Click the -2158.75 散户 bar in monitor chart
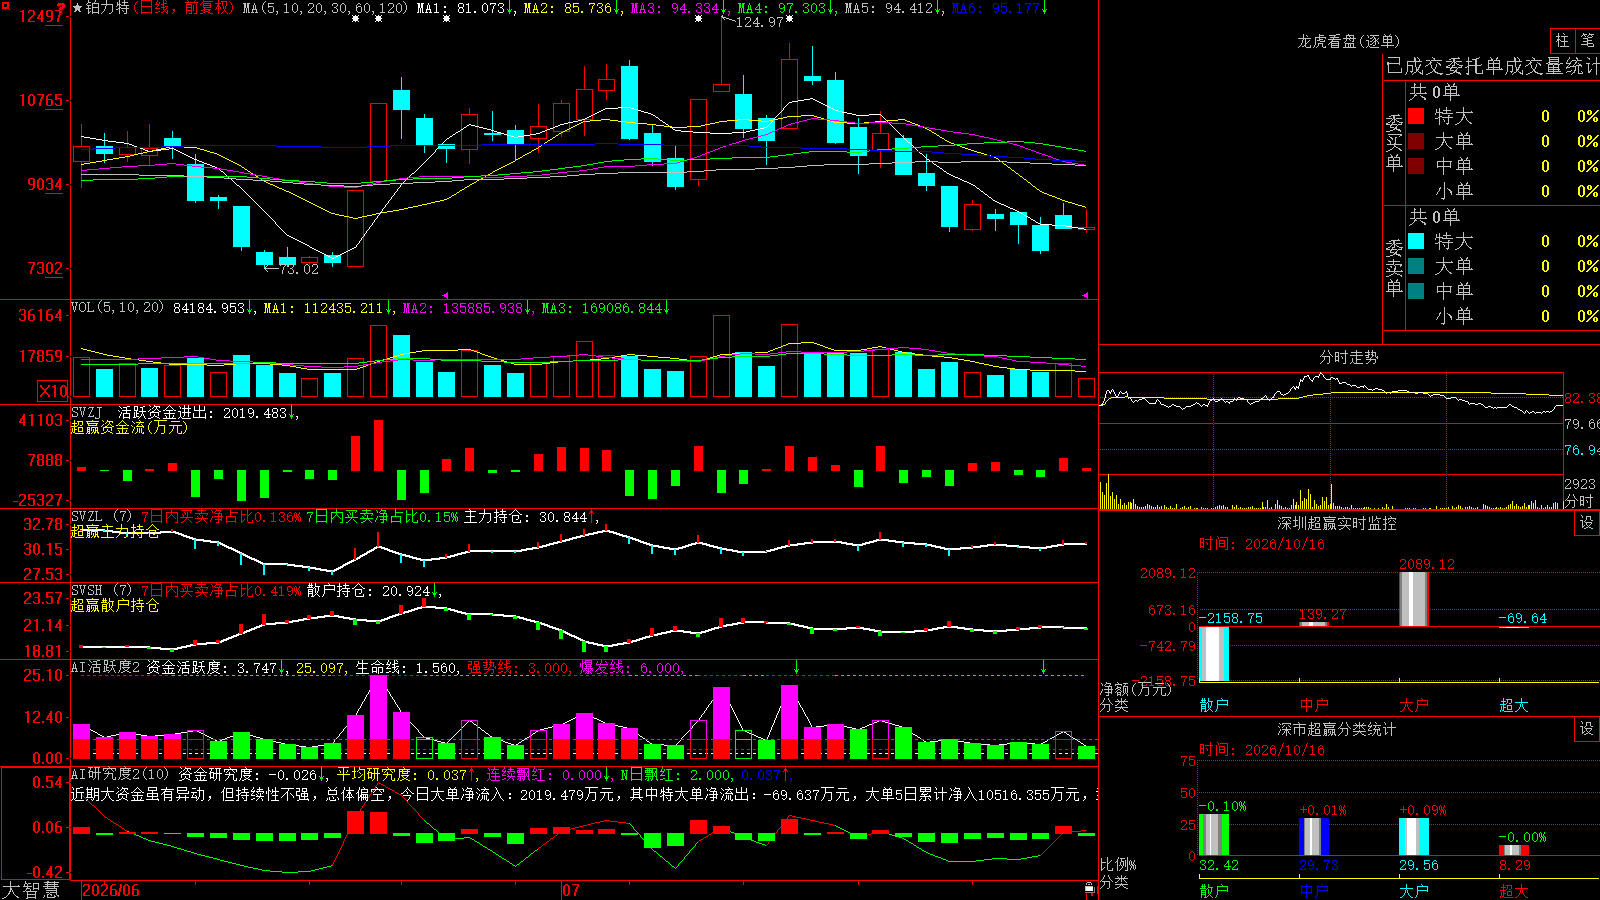 point(1213,653)
